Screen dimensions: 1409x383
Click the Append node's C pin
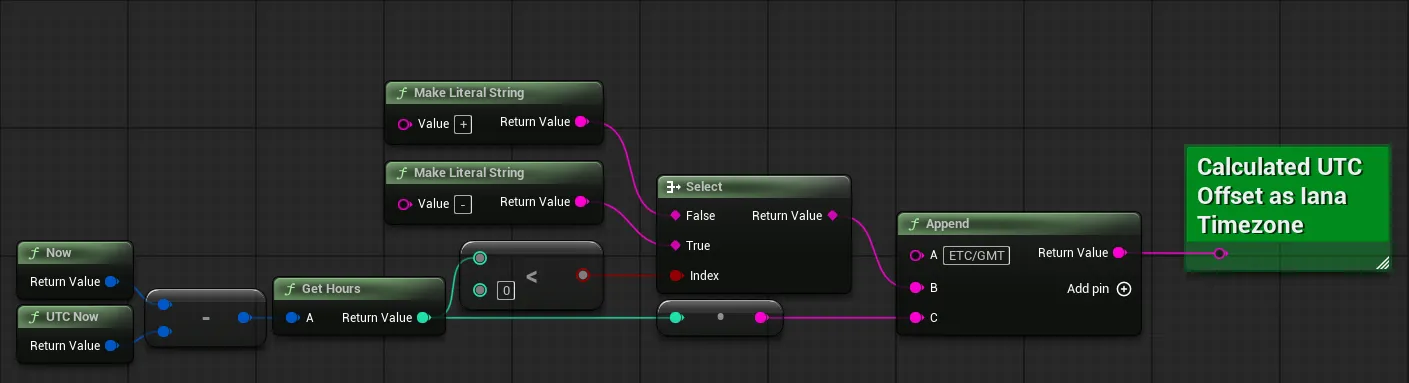pyautogui.click(x=916, y=318)
